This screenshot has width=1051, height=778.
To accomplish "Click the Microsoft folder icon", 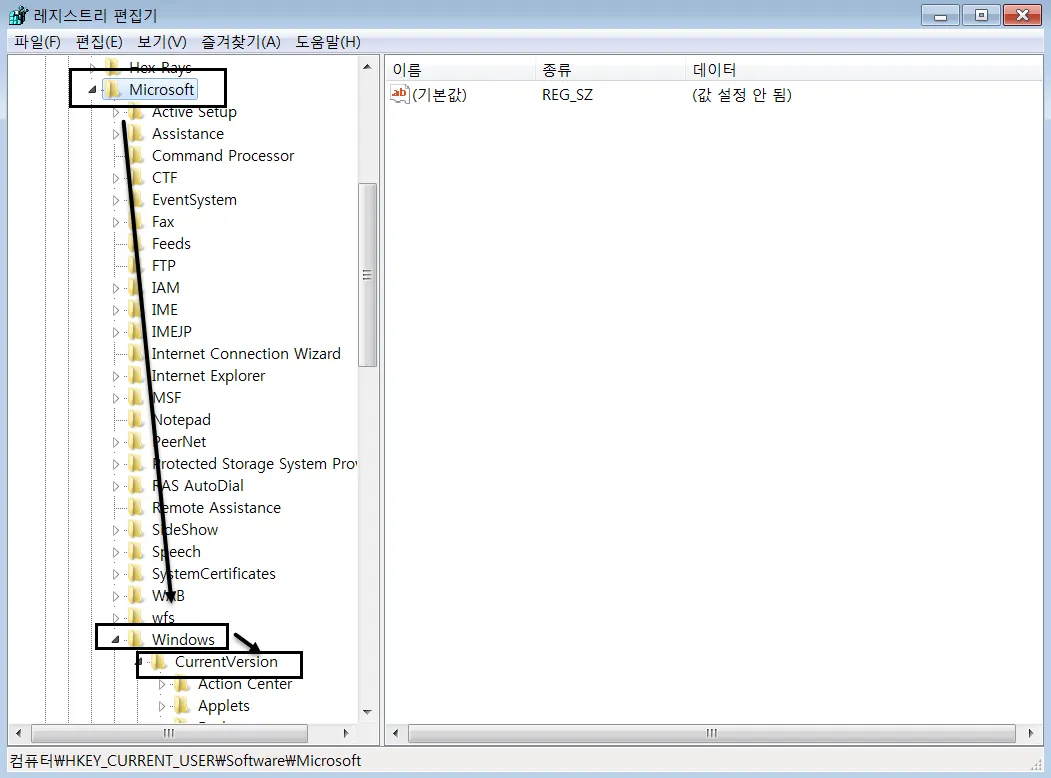I will pos(113,89).
